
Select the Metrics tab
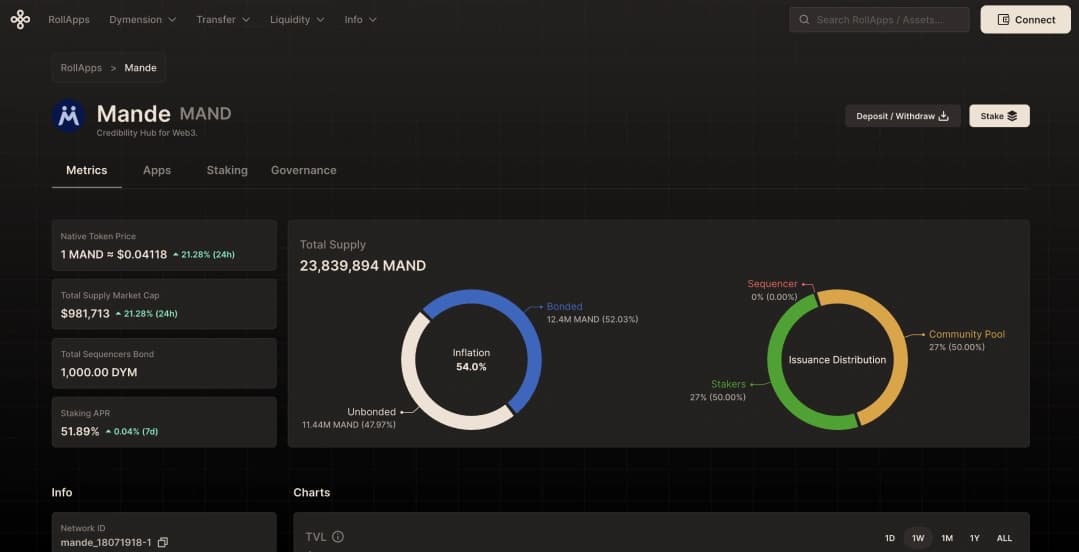87,170
